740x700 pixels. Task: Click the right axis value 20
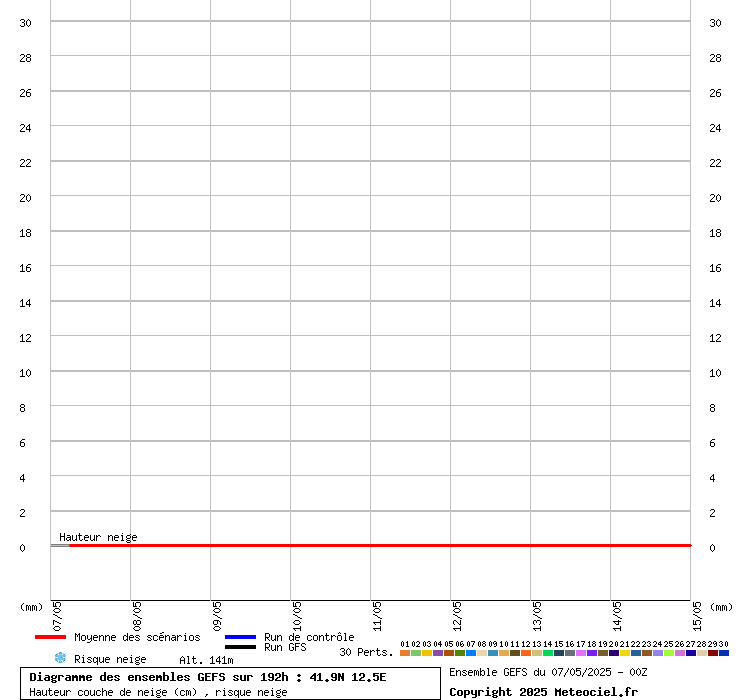715,198
